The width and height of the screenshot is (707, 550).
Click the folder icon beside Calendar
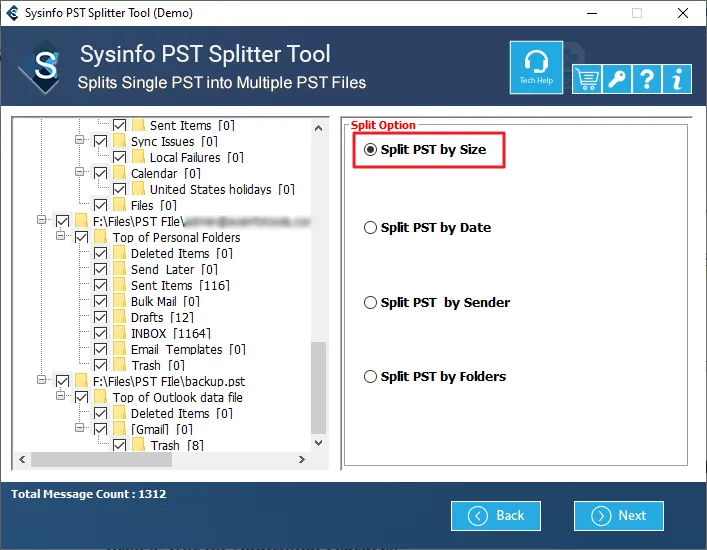click(119, 173)
